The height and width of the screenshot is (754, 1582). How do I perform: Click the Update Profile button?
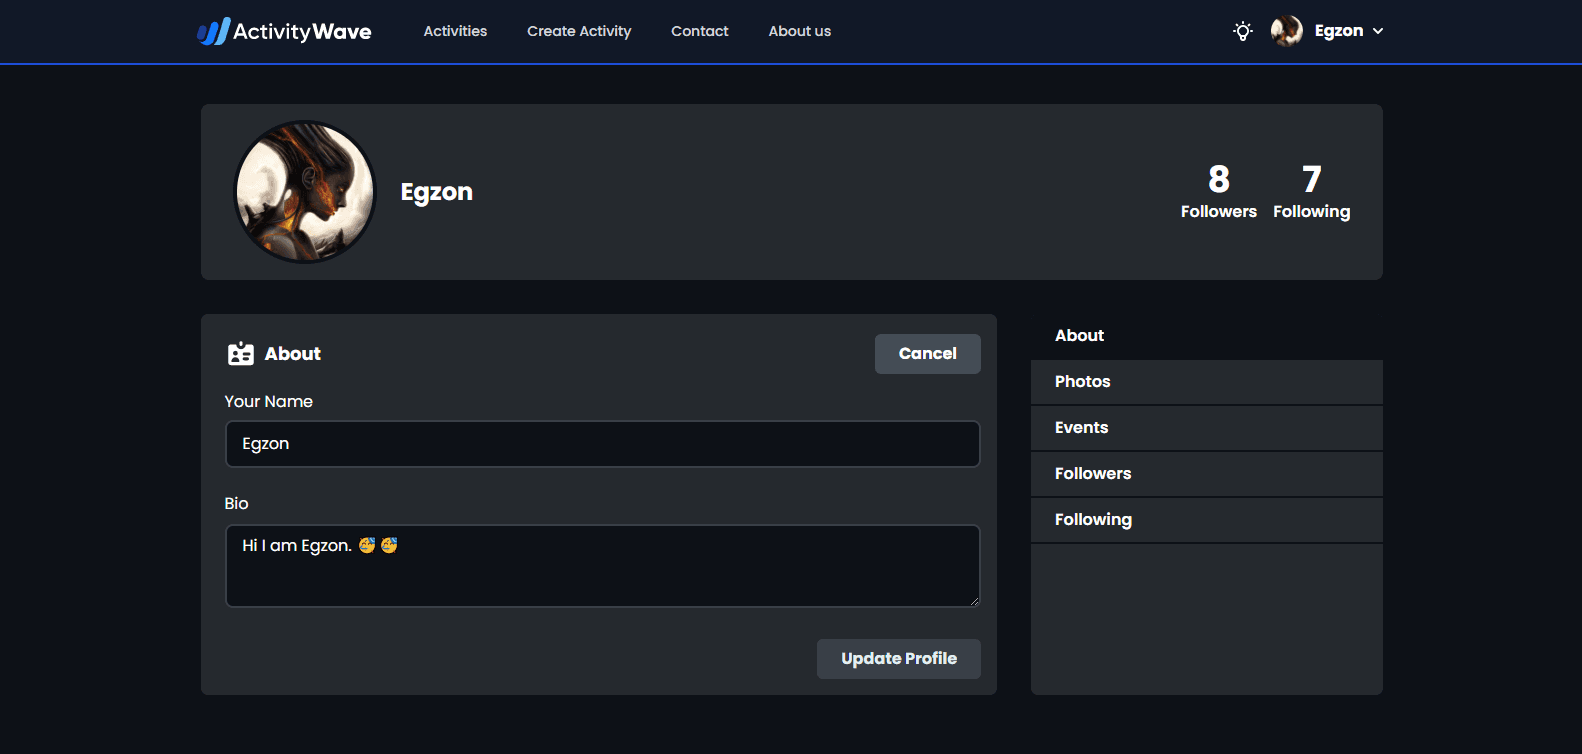[x=899, y=659]
